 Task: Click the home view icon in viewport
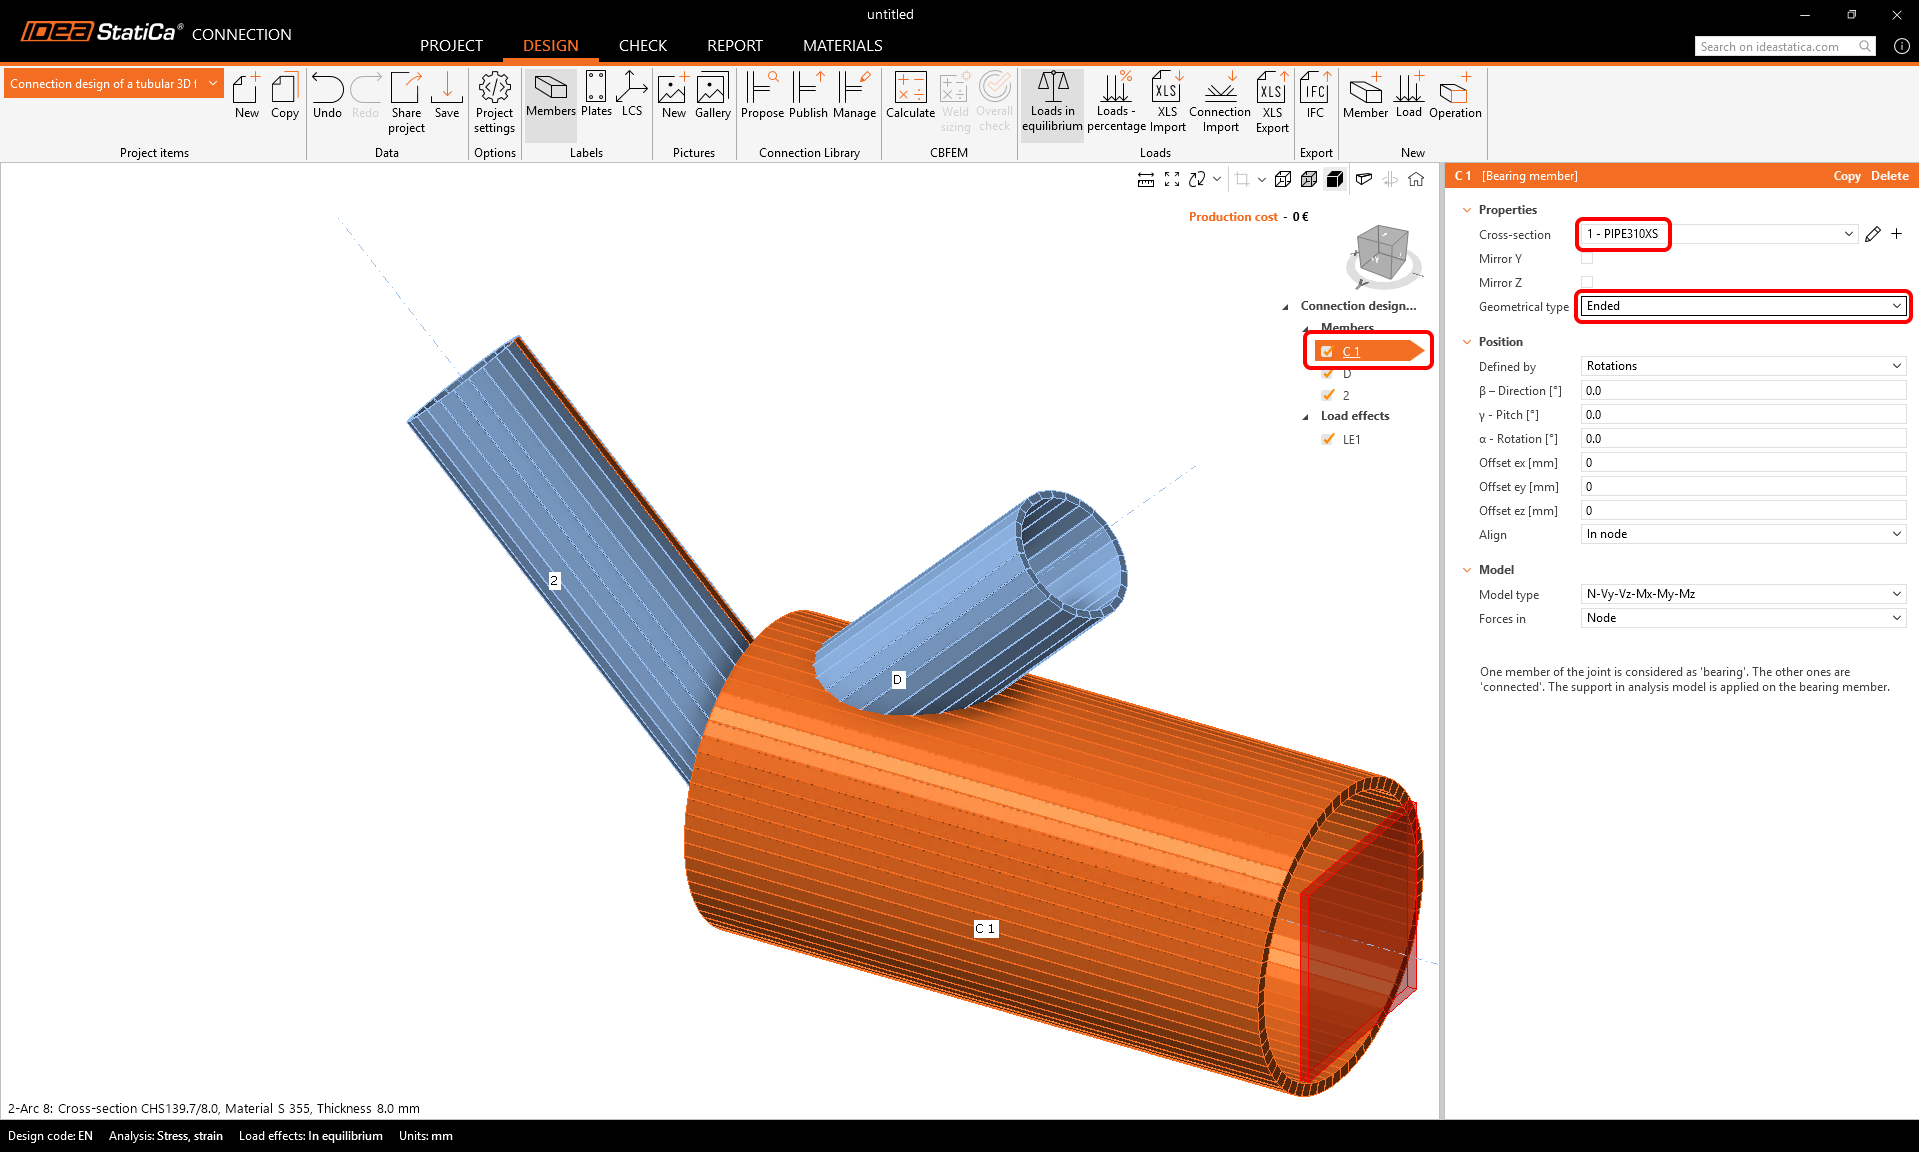tap(1416, 179)
